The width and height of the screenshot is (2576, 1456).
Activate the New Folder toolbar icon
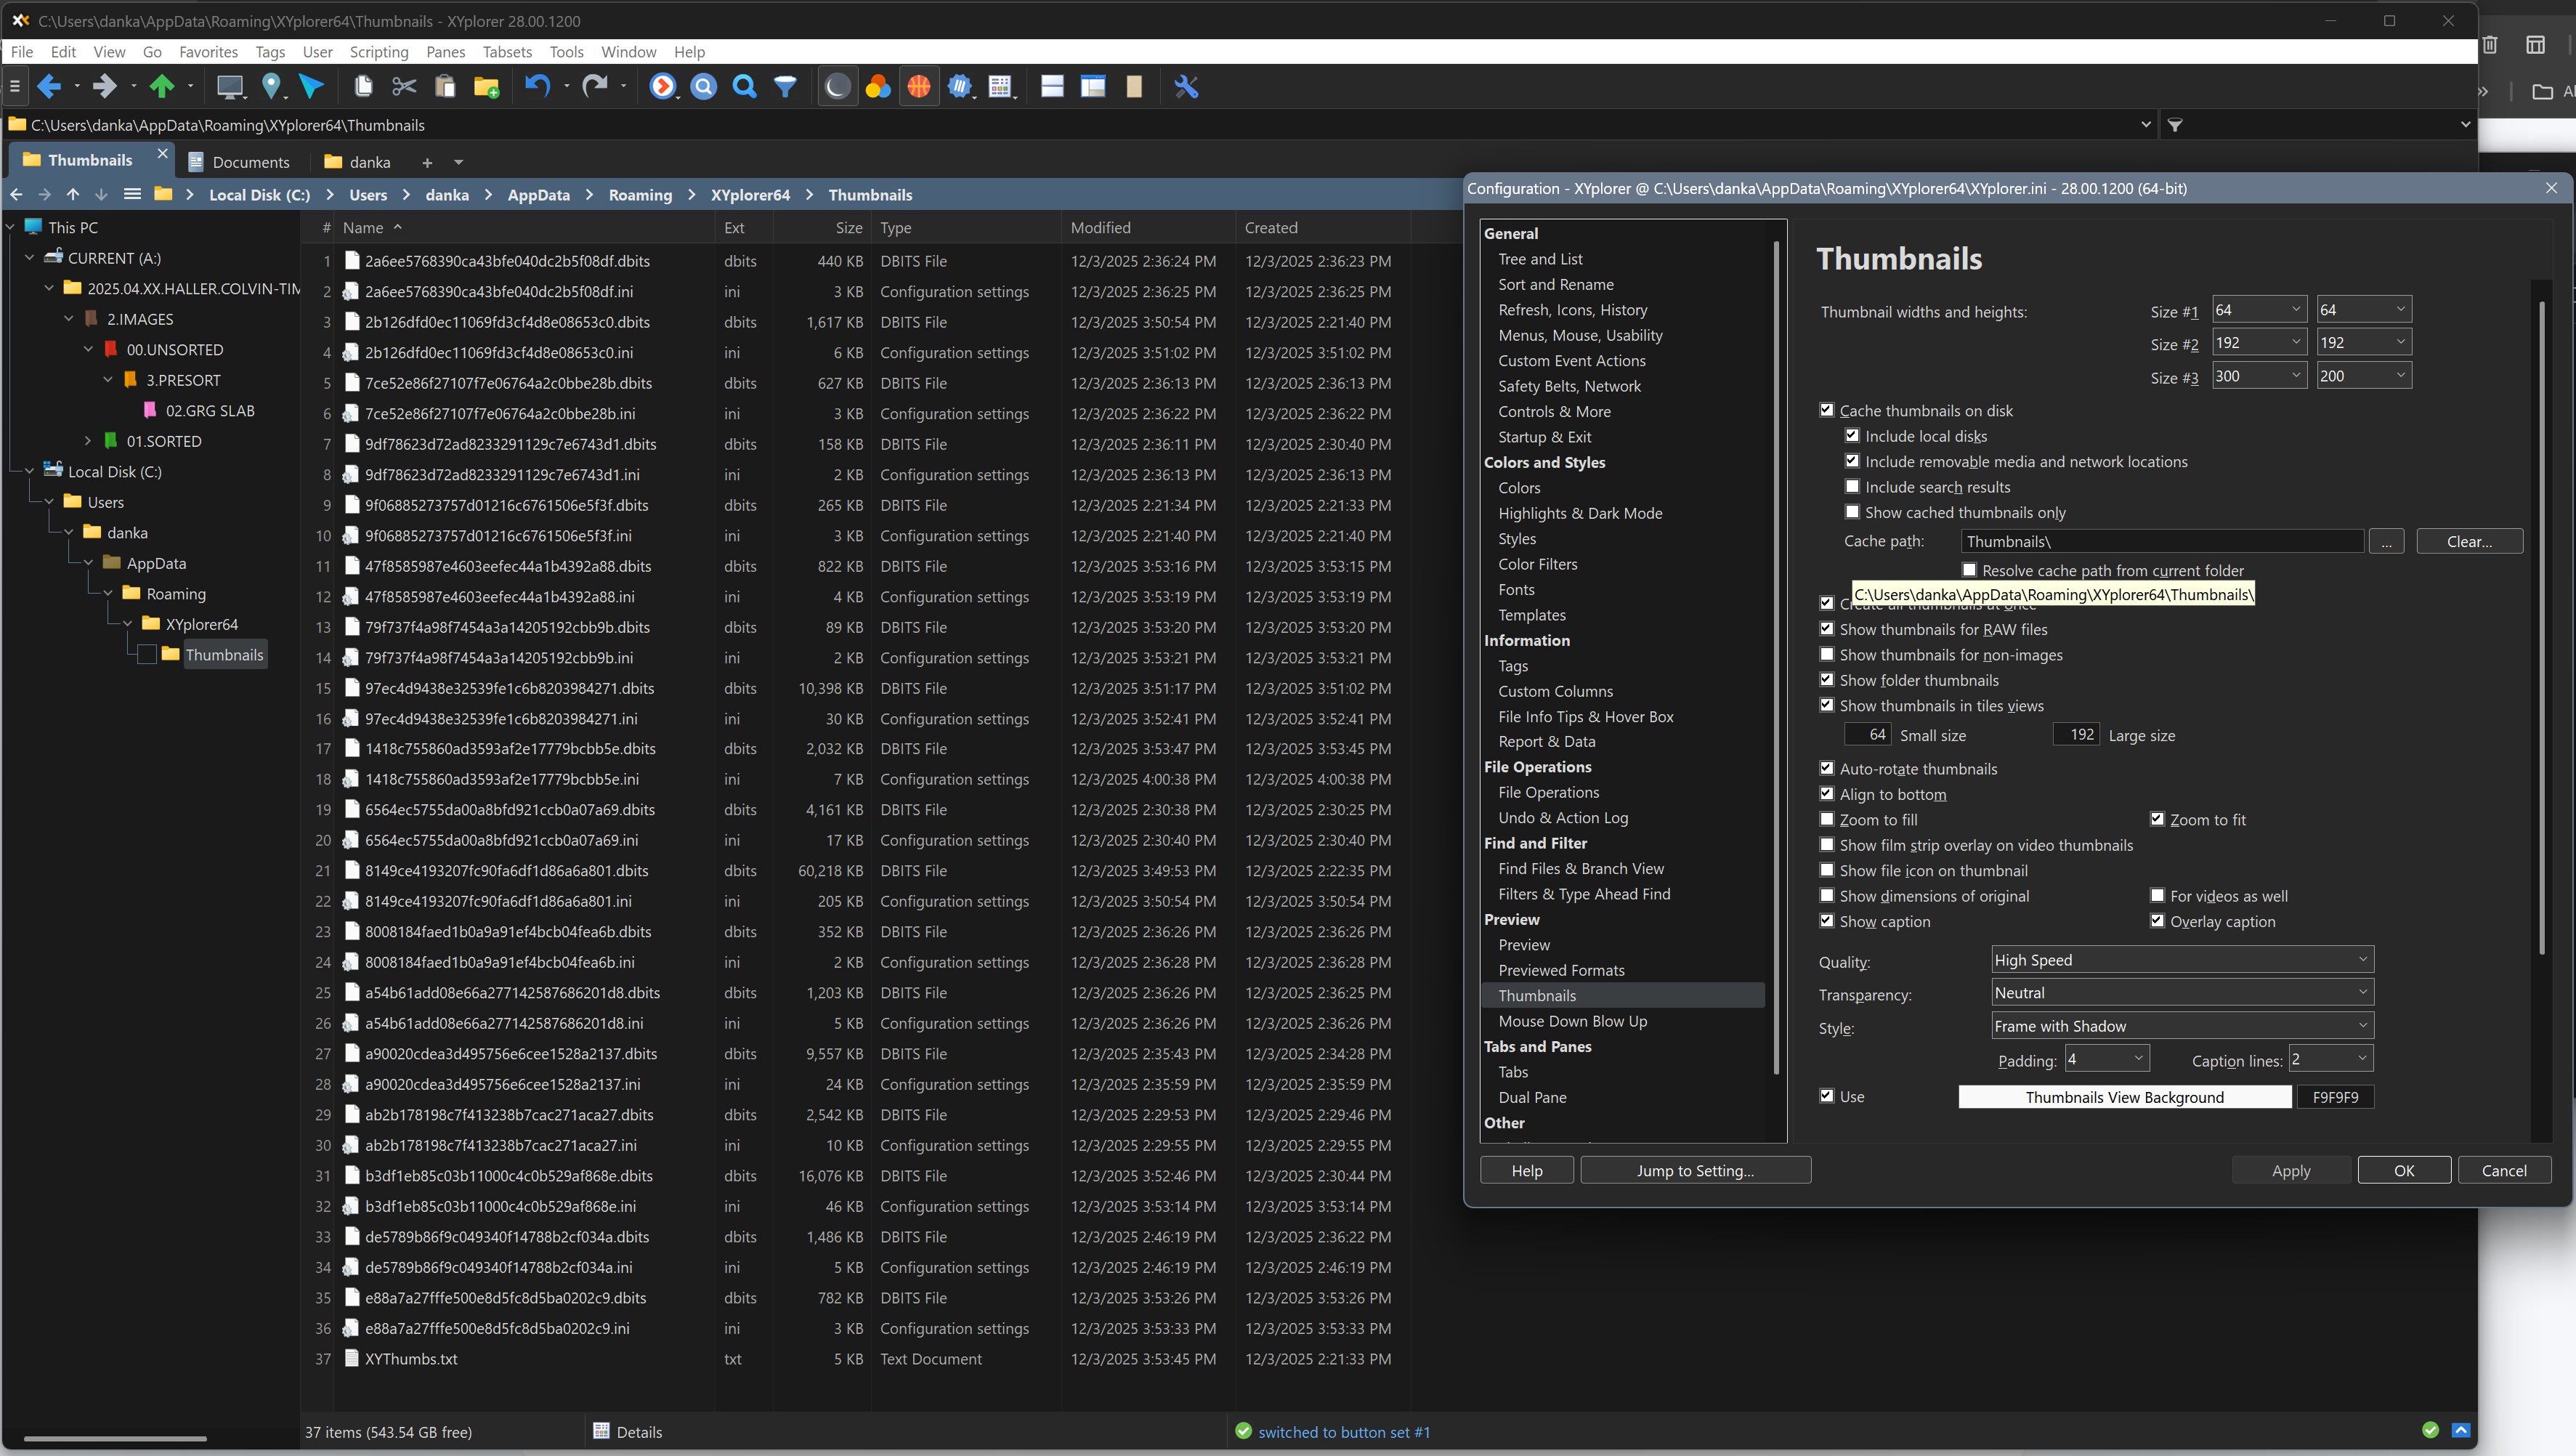click(487, 87)
